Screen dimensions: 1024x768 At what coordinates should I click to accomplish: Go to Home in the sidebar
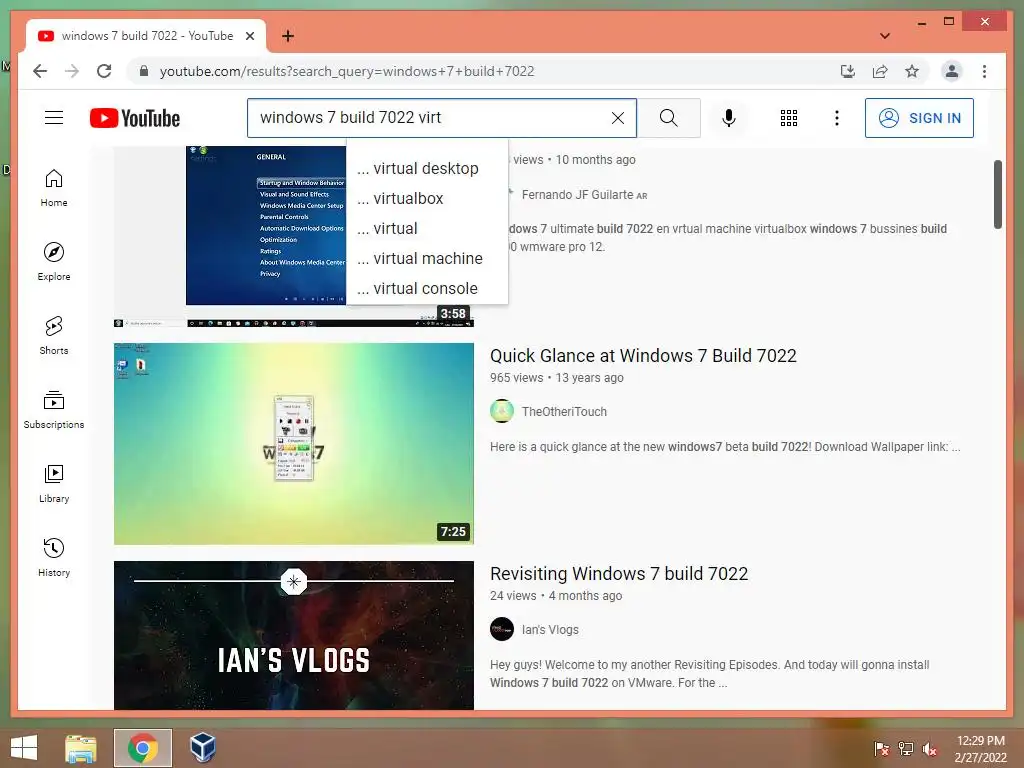[x=54, y=188]
